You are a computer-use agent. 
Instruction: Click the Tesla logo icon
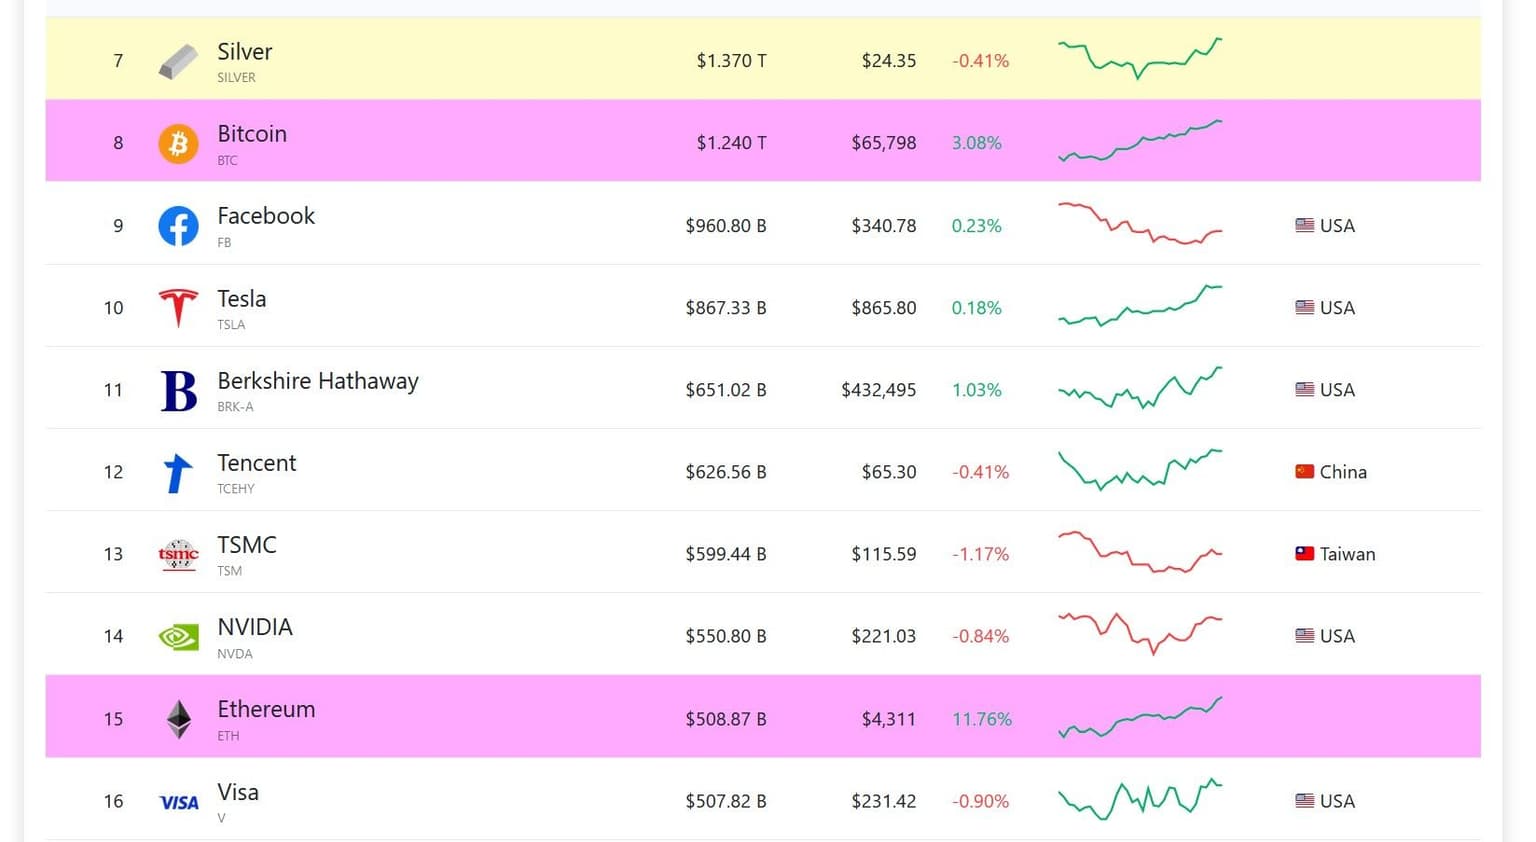178,308
